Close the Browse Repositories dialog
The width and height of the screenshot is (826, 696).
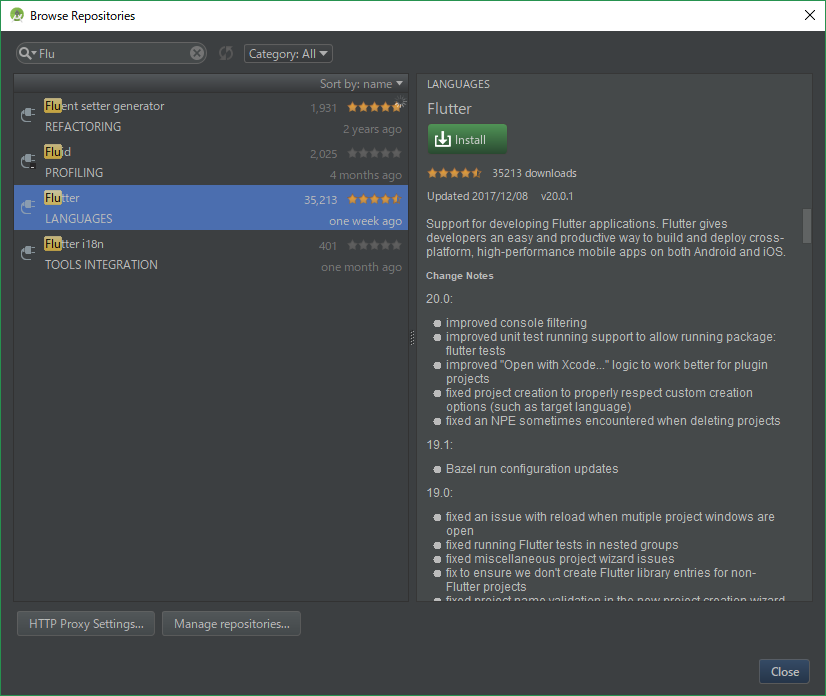coord(784,672)
